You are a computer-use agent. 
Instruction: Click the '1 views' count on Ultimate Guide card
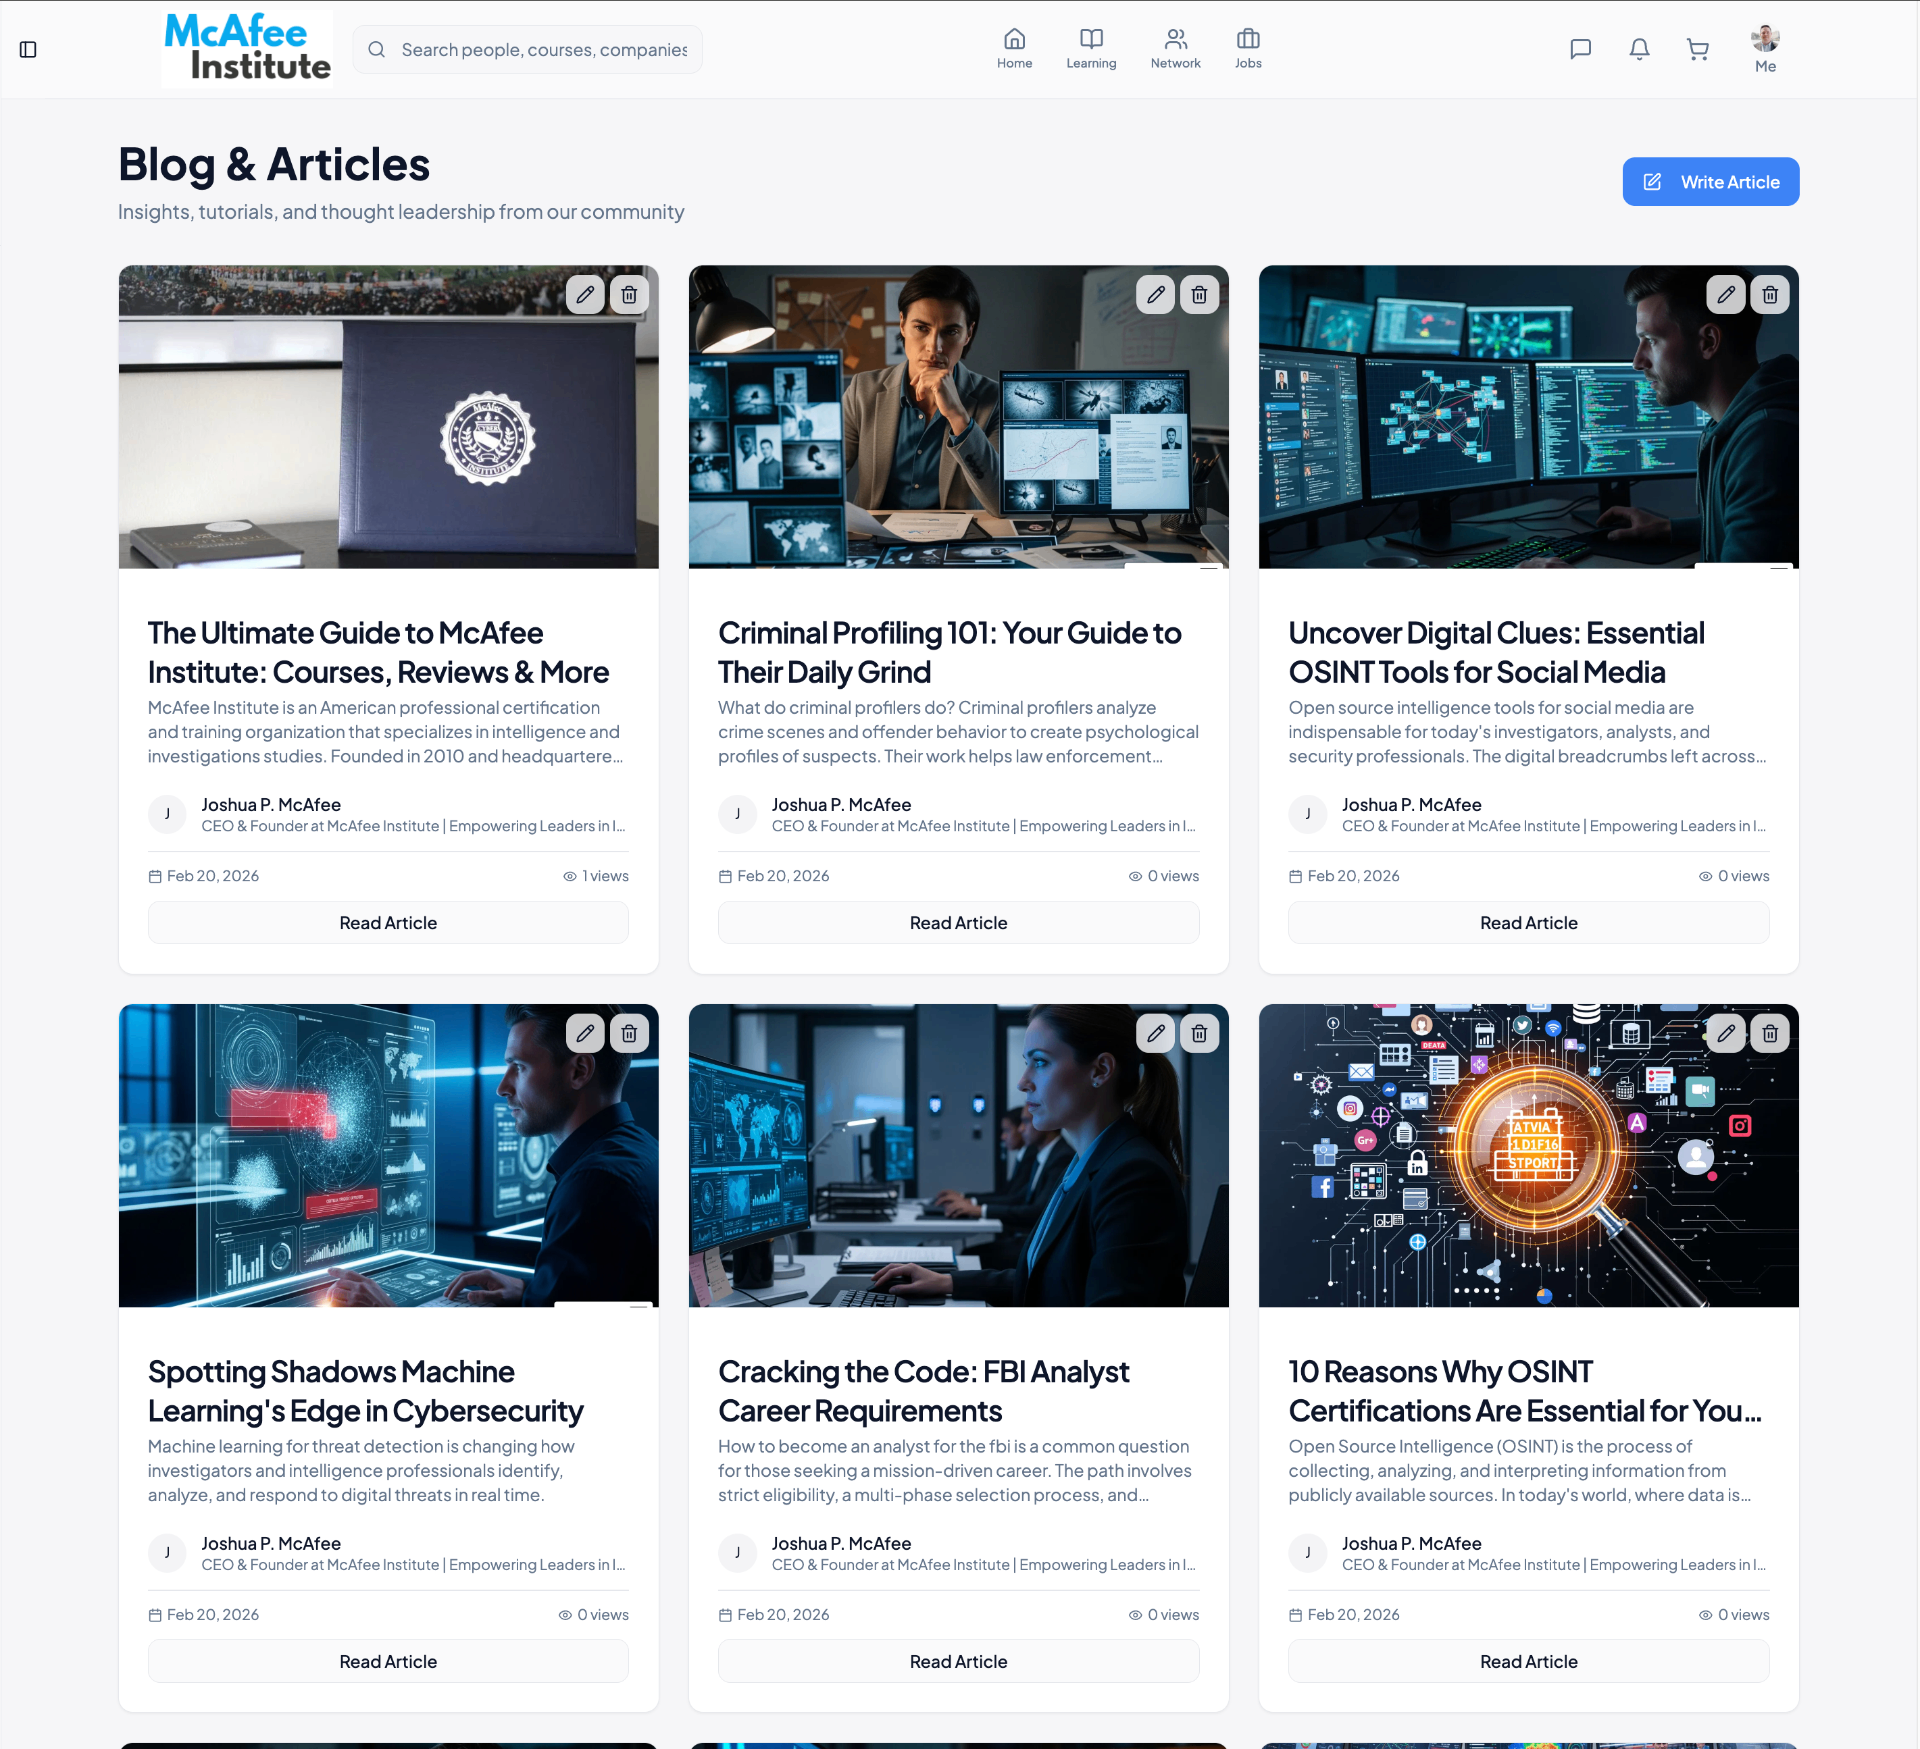596,876
